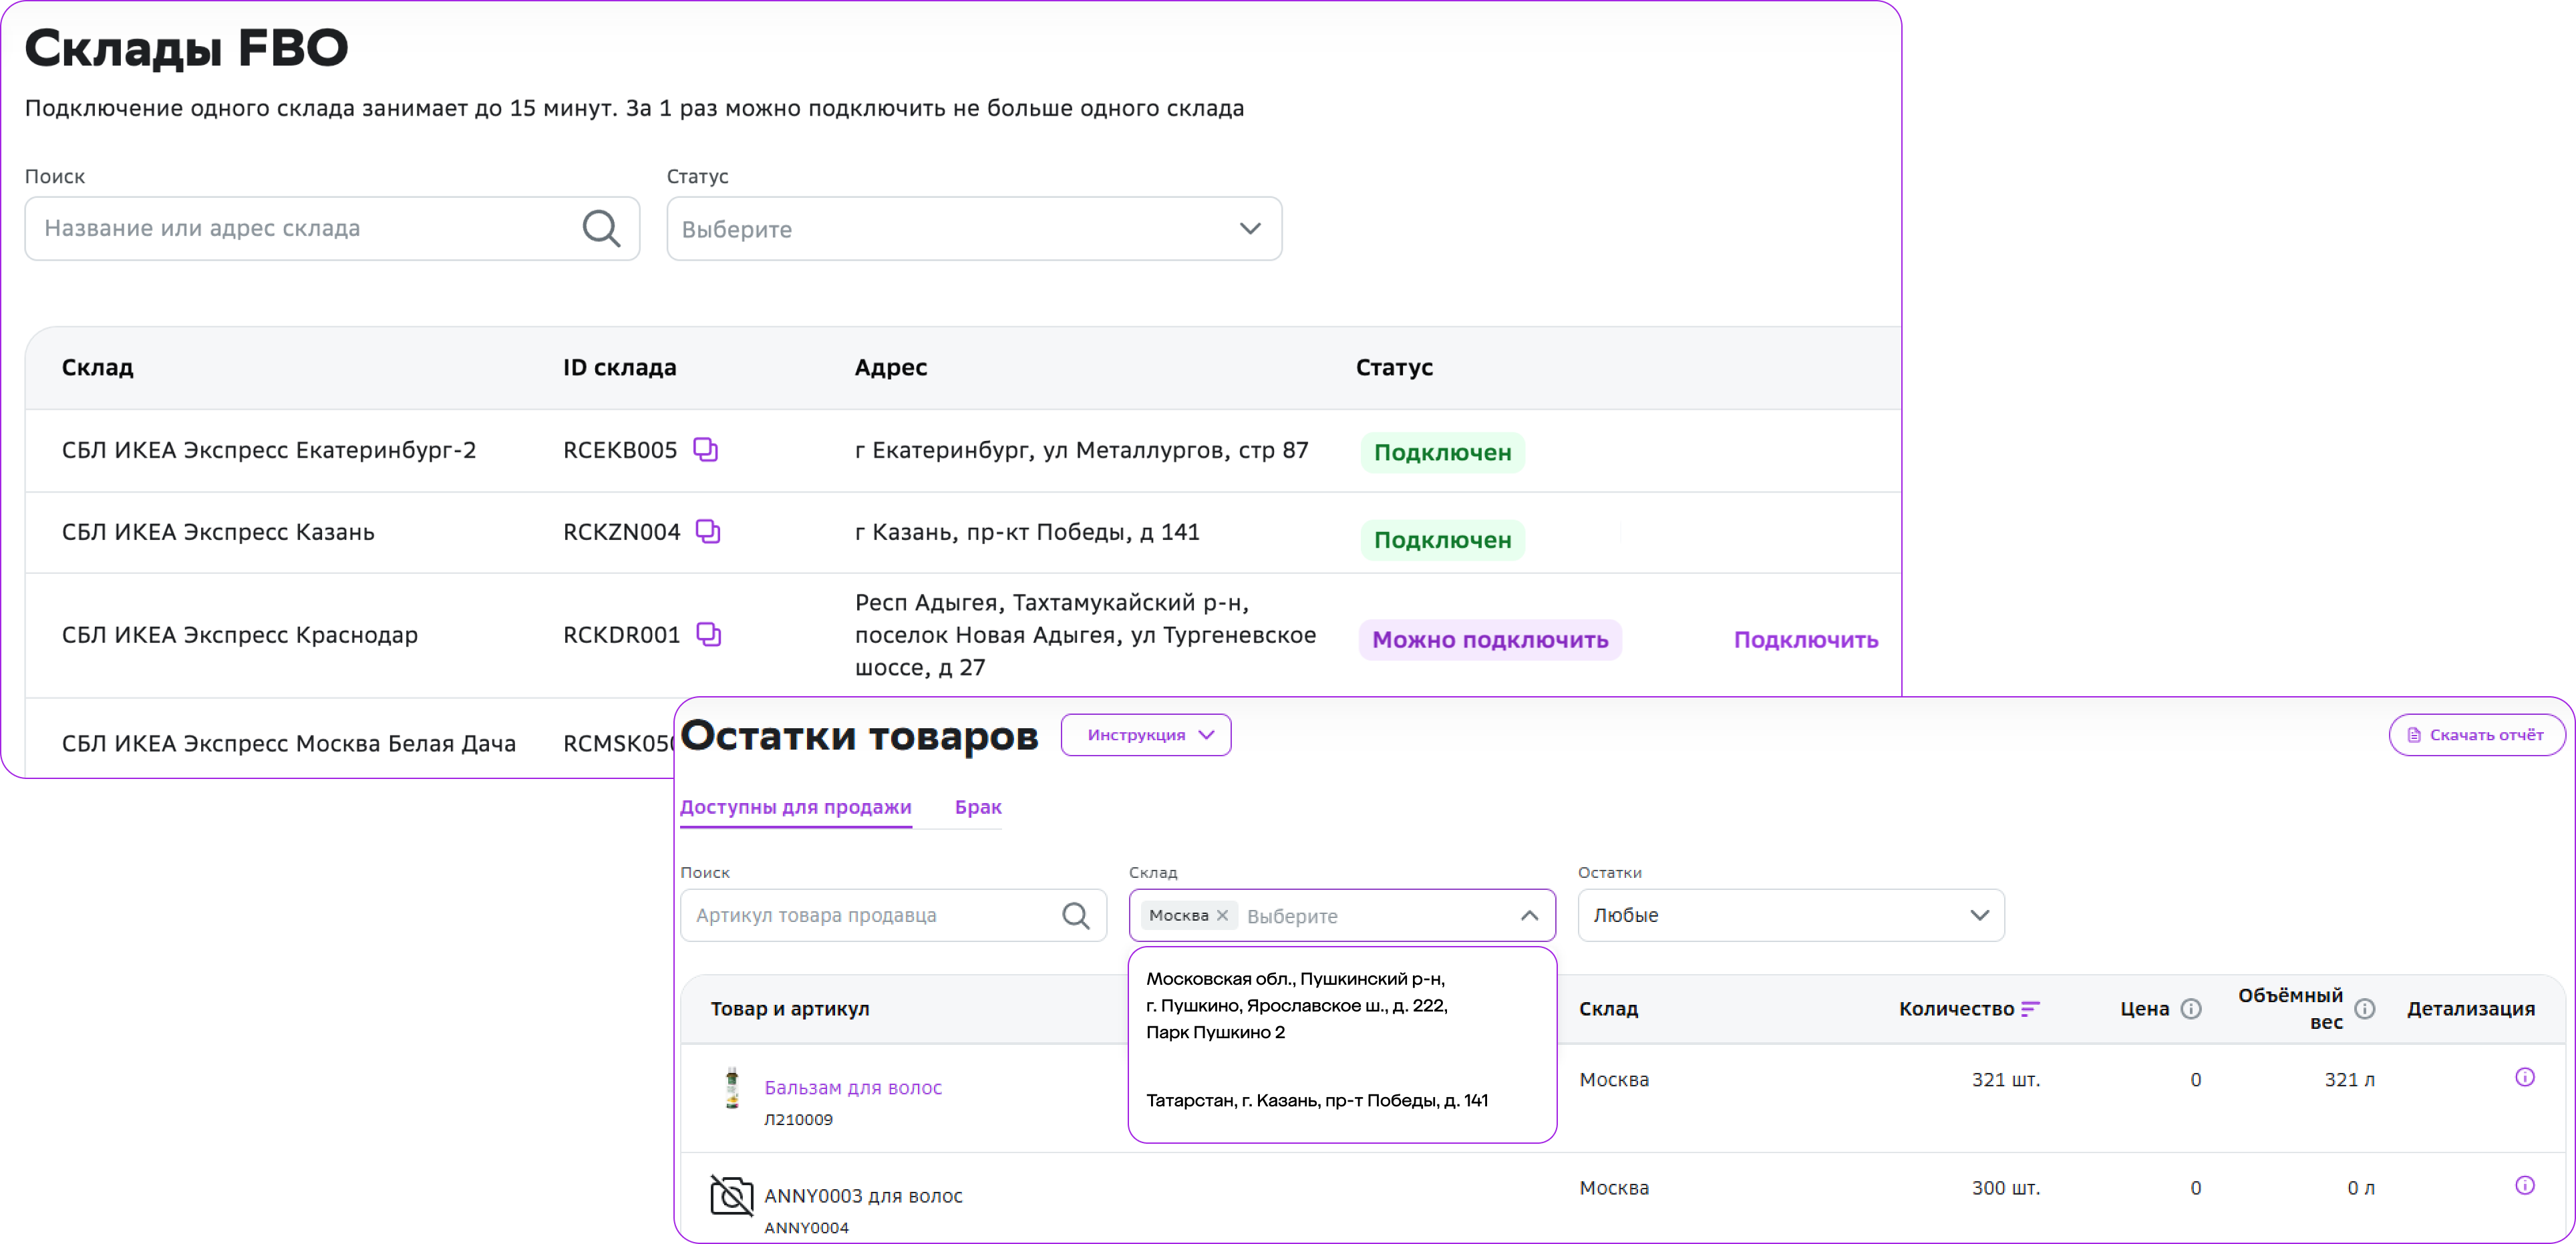
Task: Click the ID склада column header
Action: point(619,367)
